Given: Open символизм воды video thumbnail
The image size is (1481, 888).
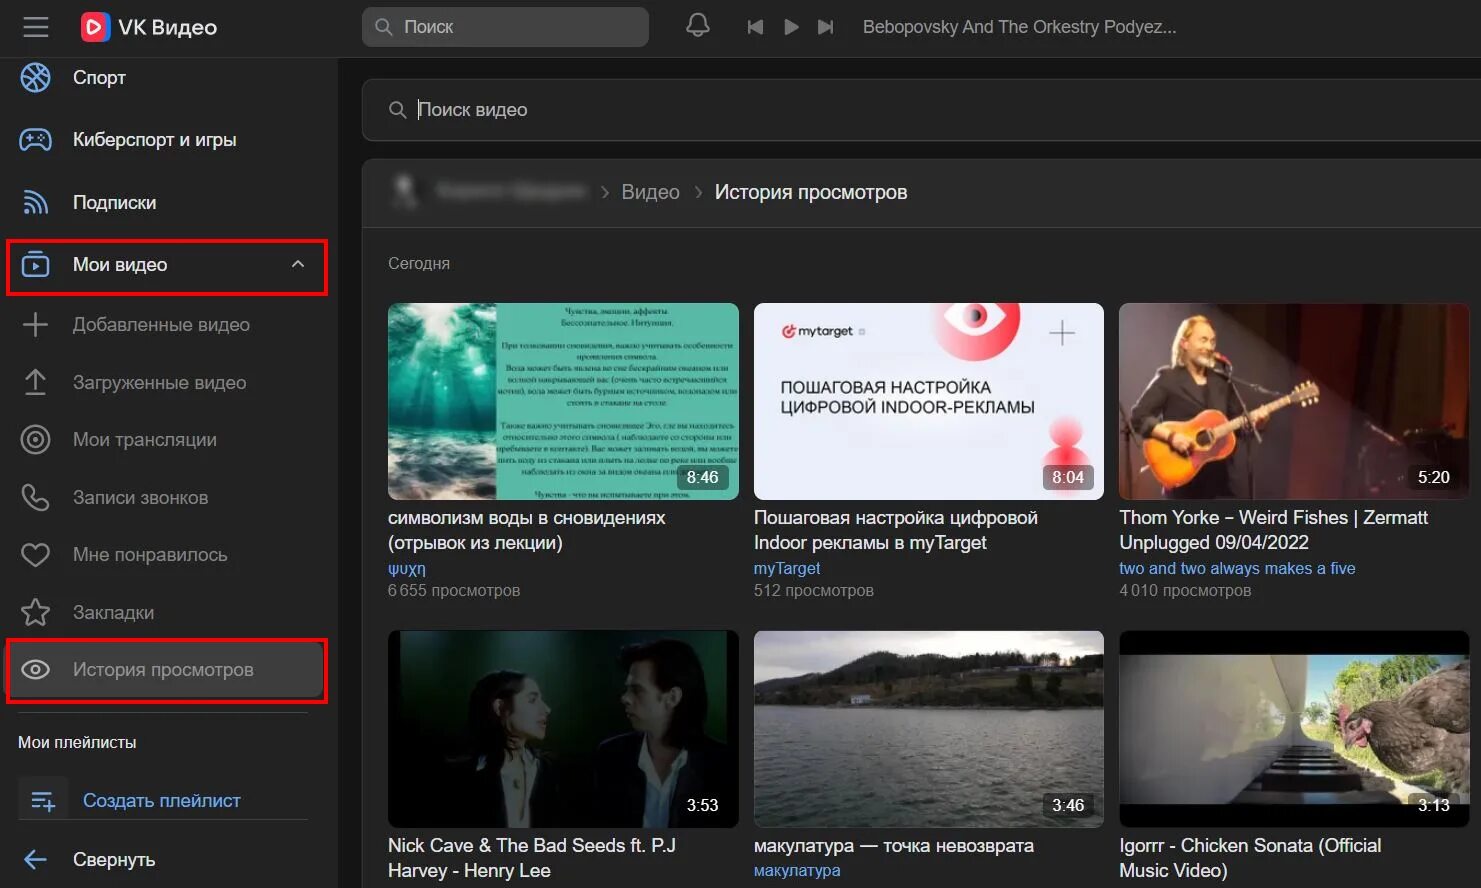Looking at the screenshot, I should tap(563, 401).
